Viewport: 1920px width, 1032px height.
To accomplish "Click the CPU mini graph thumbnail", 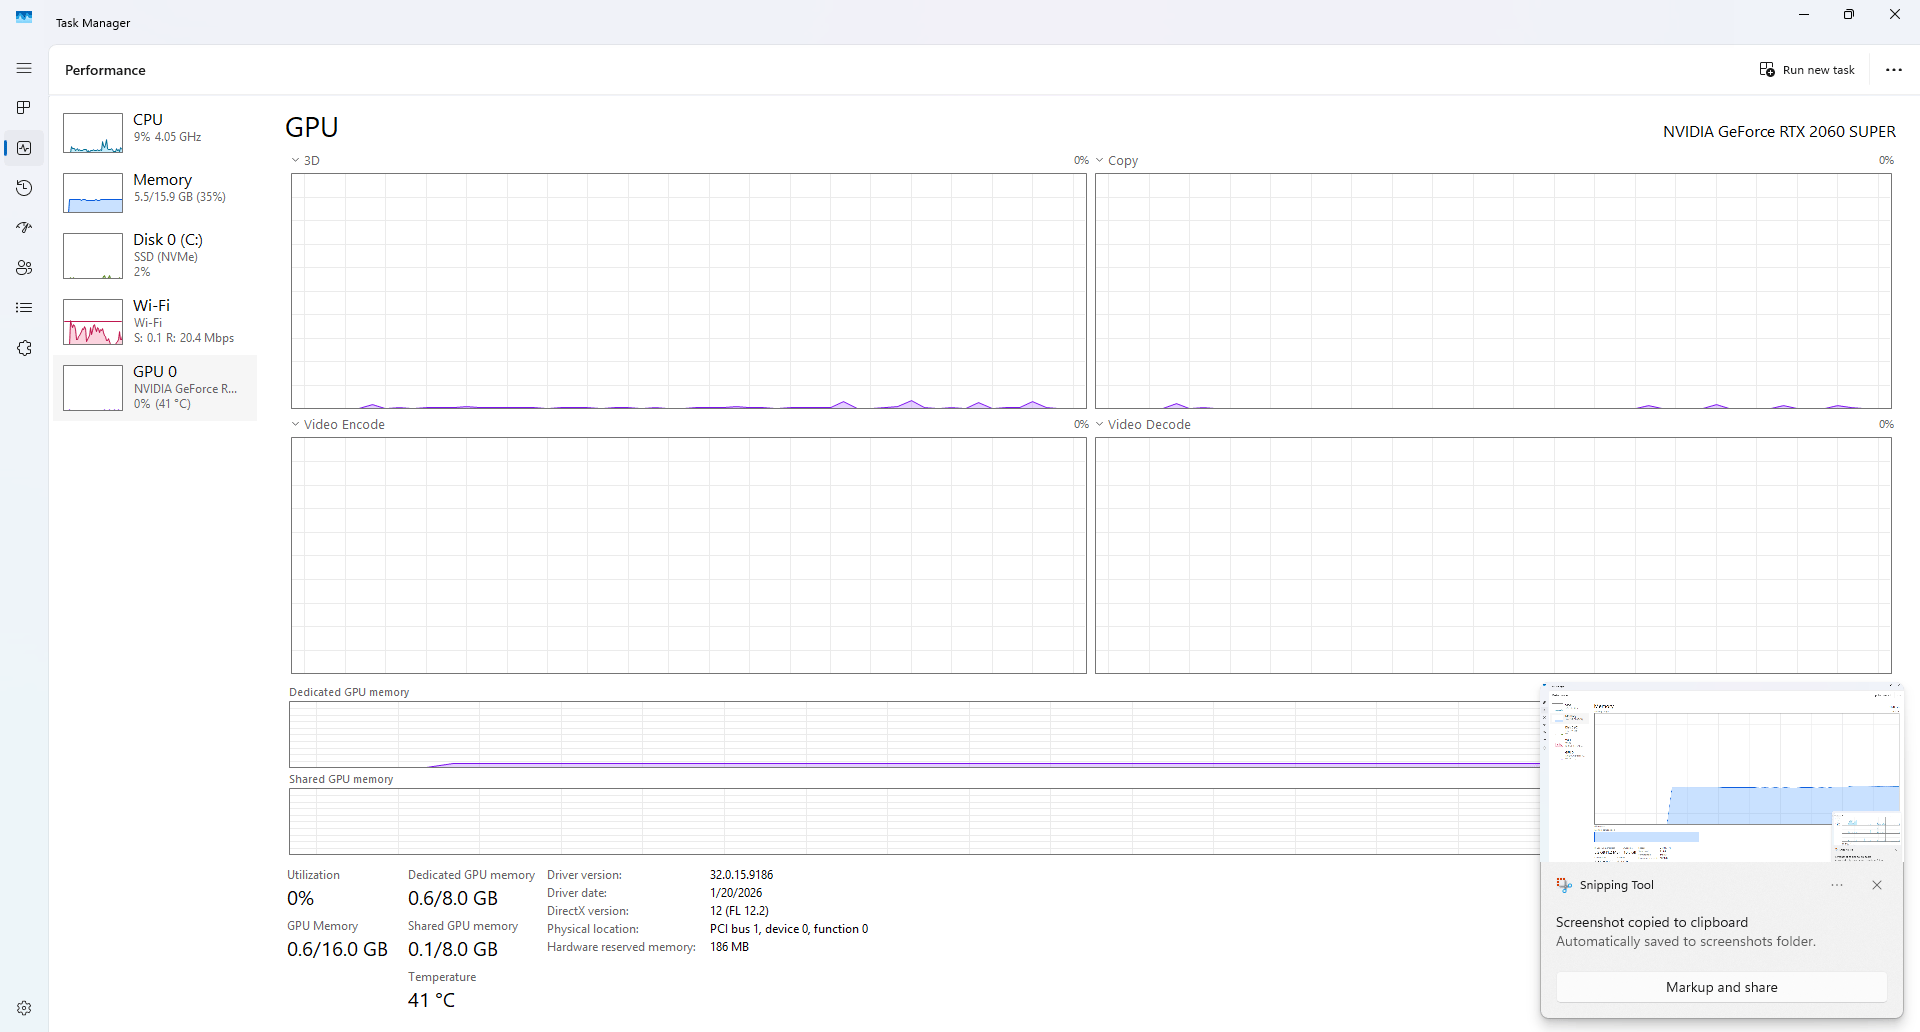I will (x=93, y=133).
